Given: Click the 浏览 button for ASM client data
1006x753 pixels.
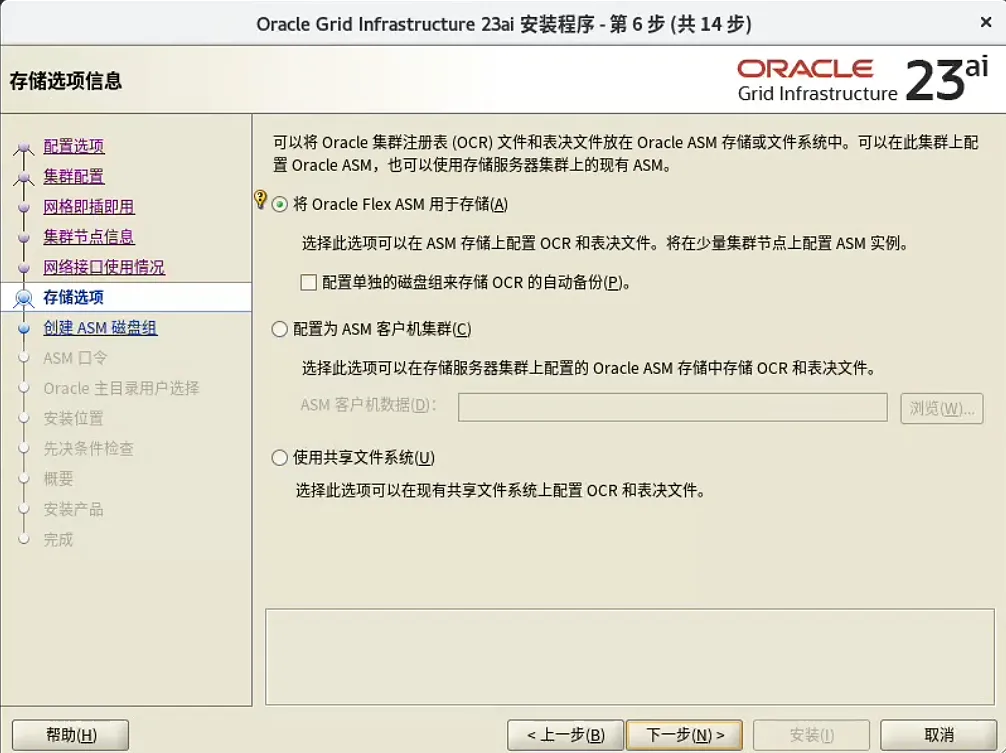Looking at the screenshot, I should click(941, 407).
